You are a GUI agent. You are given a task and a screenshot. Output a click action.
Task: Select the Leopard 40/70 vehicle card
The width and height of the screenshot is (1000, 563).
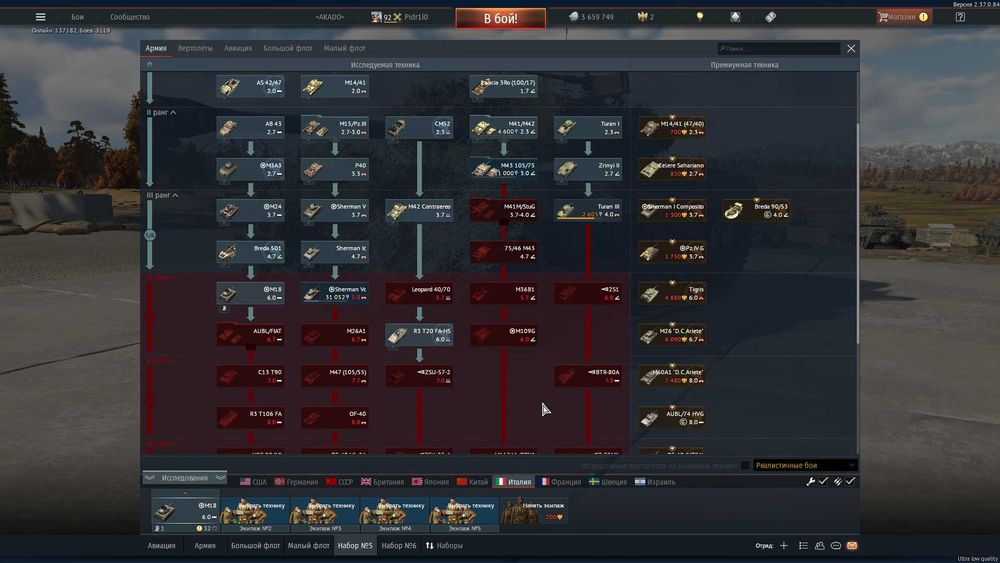419,293
